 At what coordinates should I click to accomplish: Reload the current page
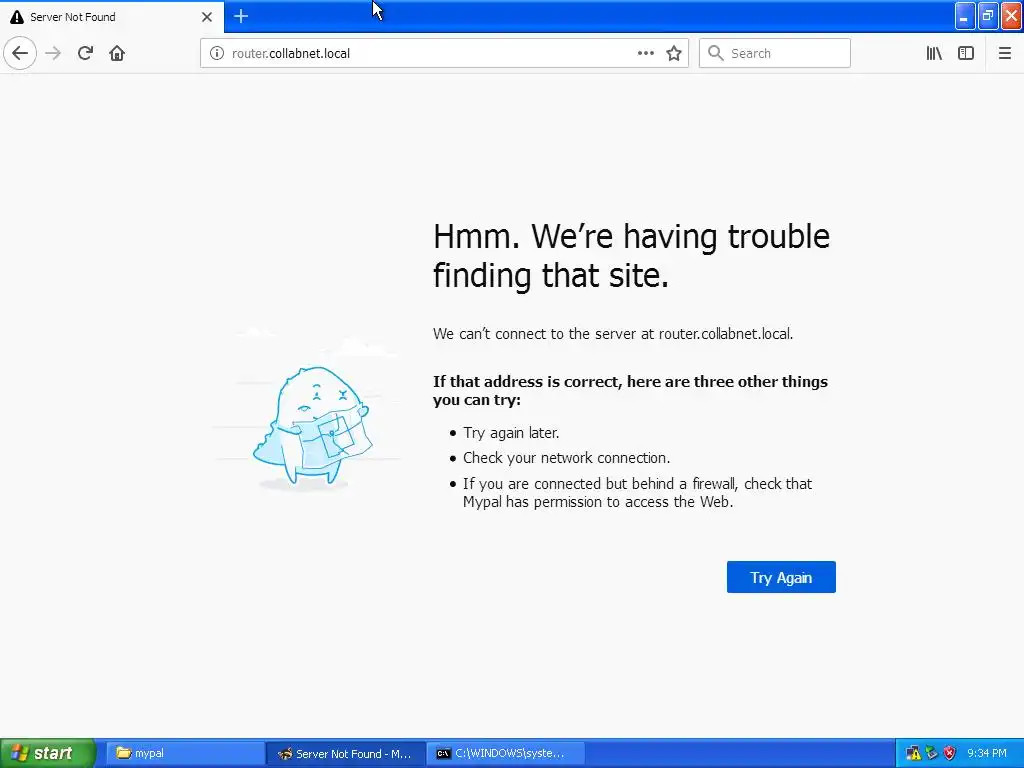coord(85,53)
